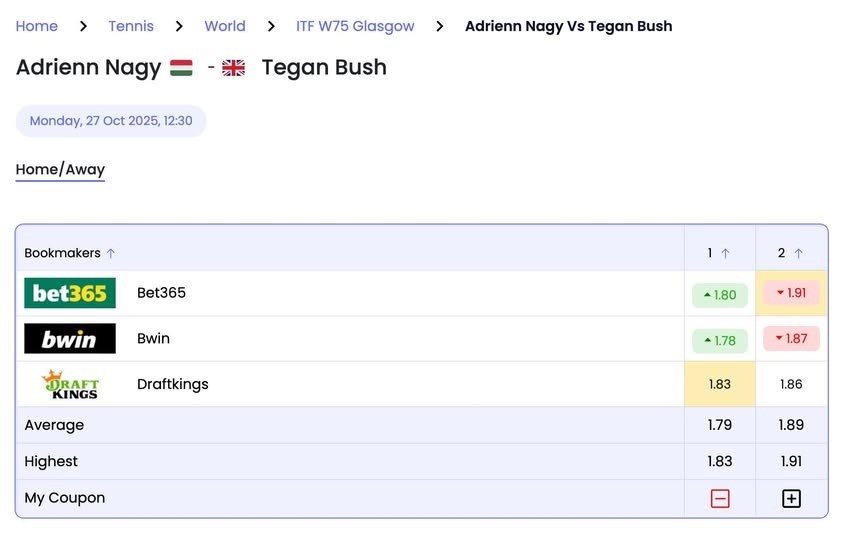Click the Bet365 bookmaker logo
The height and width of the screenshot is (535, 843).
pos(70,293)
